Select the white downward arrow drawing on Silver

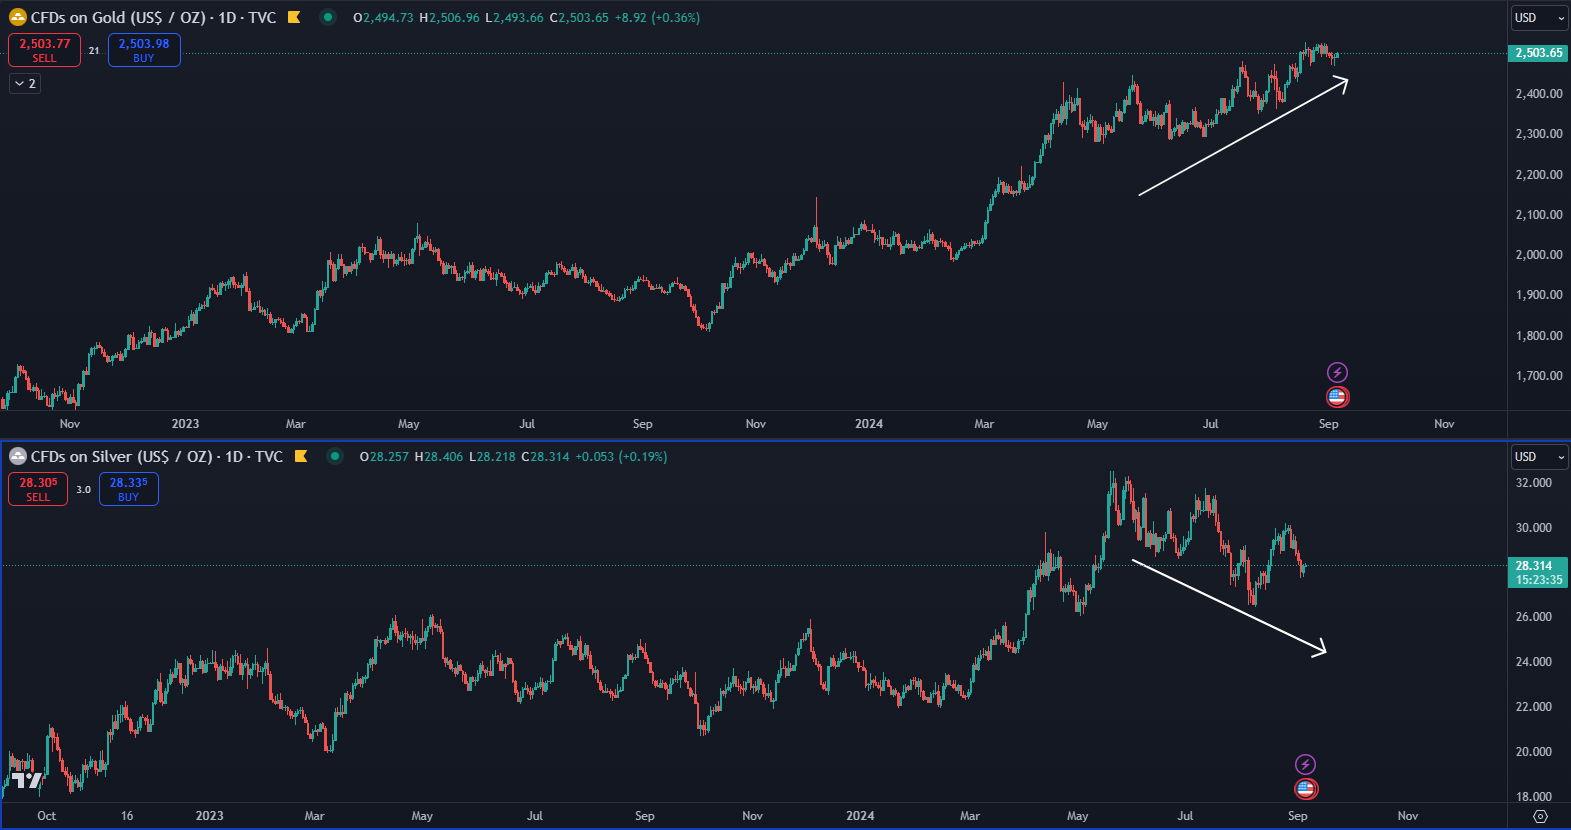(1228, 606)
